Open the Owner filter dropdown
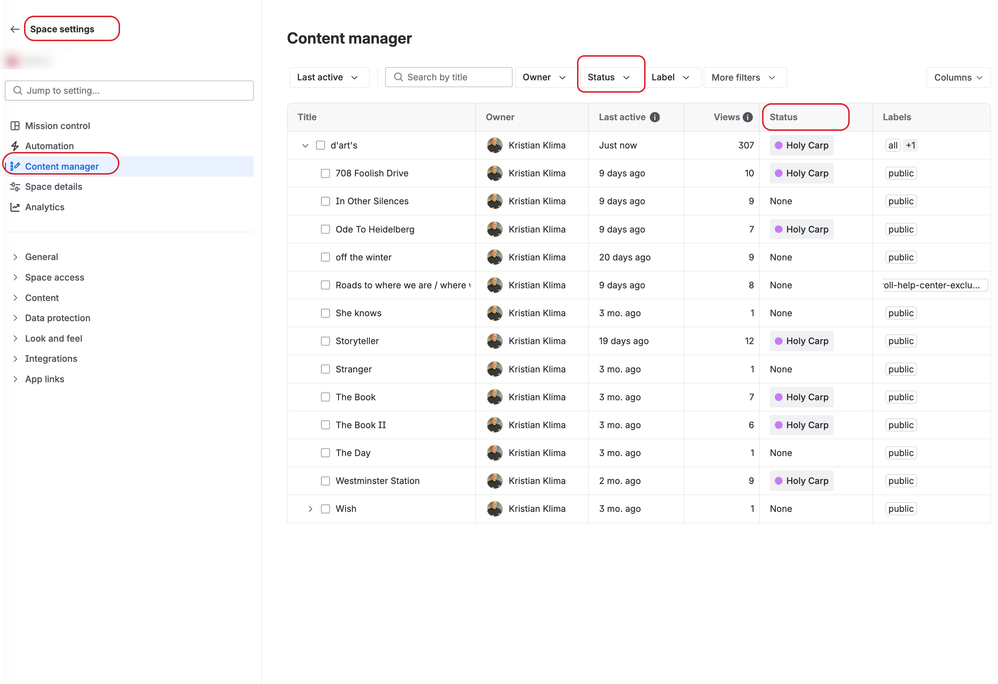This screenshot has width=998, height=684. [544, 77]
